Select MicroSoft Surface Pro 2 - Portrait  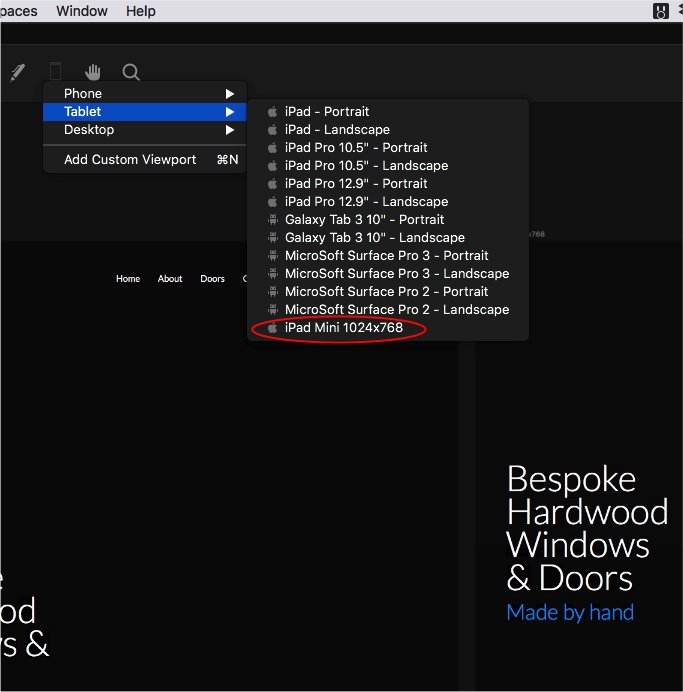(x=386, y=292)
